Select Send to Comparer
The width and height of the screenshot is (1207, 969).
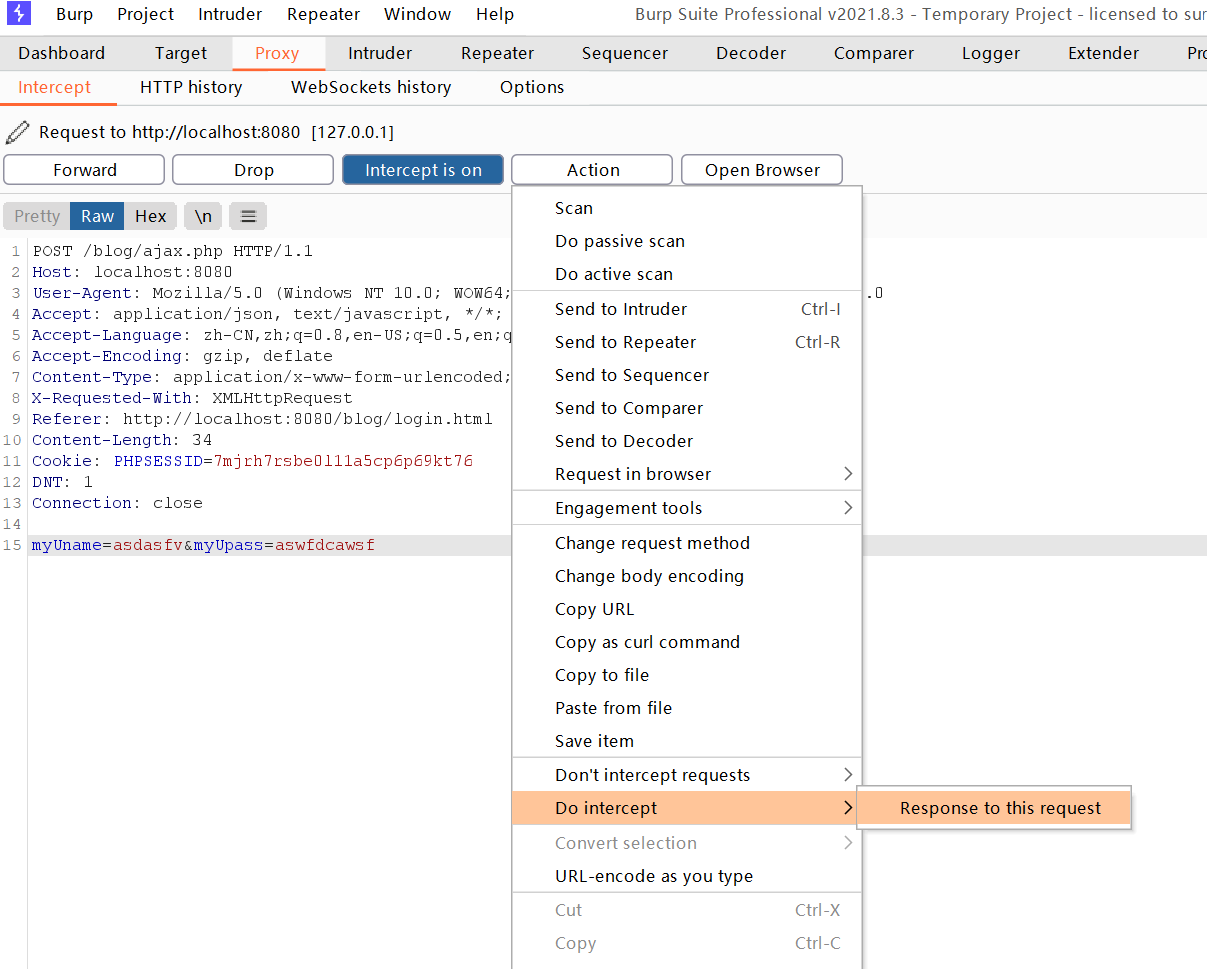[687, 408]
